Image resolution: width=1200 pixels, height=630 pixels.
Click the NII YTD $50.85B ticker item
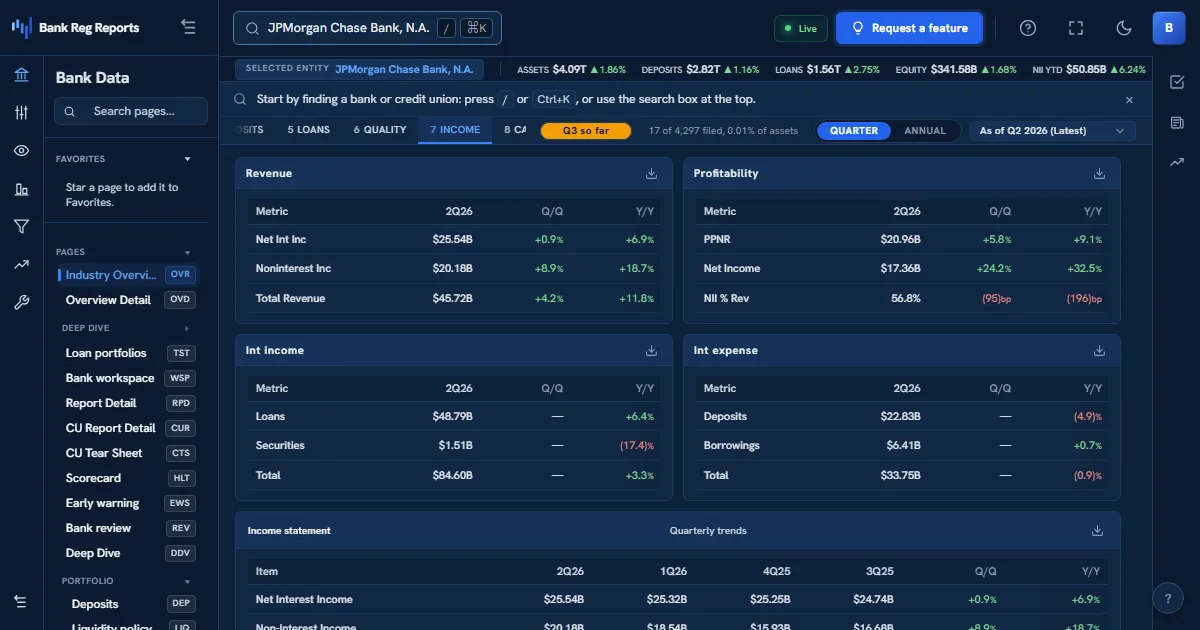coord(1089,70)
